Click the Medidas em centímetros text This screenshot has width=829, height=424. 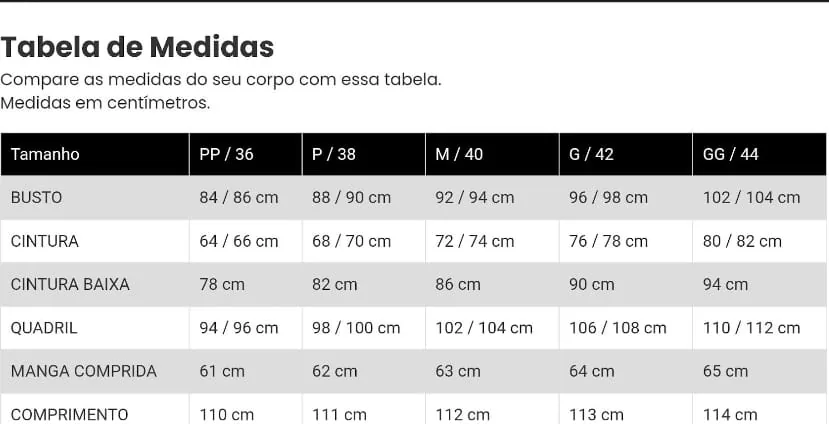tap(106, 103)
